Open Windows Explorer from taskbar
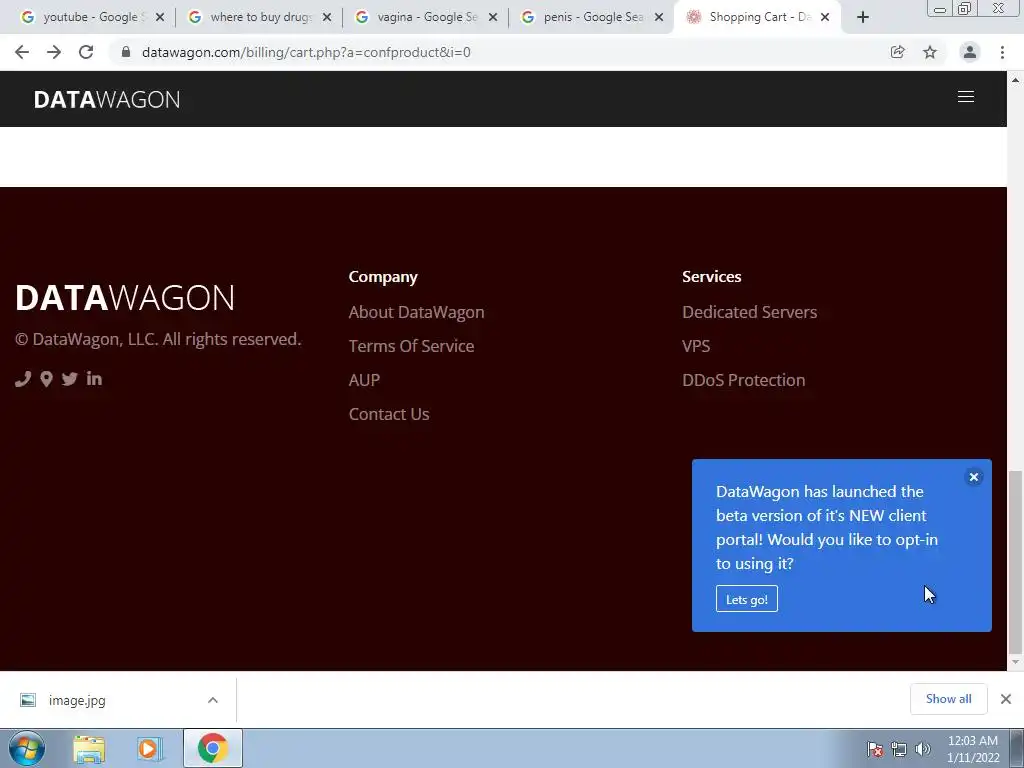This screenshot has width=1024, height=768. [x=89, y=748]
